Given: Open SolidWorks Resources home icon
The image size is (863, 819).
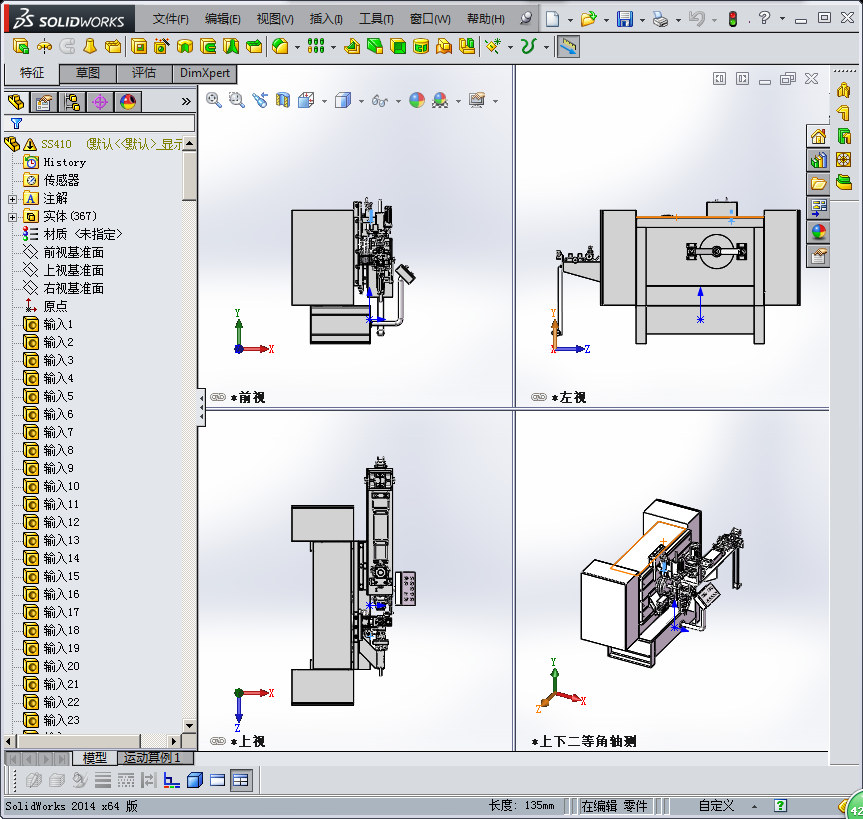Looking at the screenshot, I should [x=818, y=136].
